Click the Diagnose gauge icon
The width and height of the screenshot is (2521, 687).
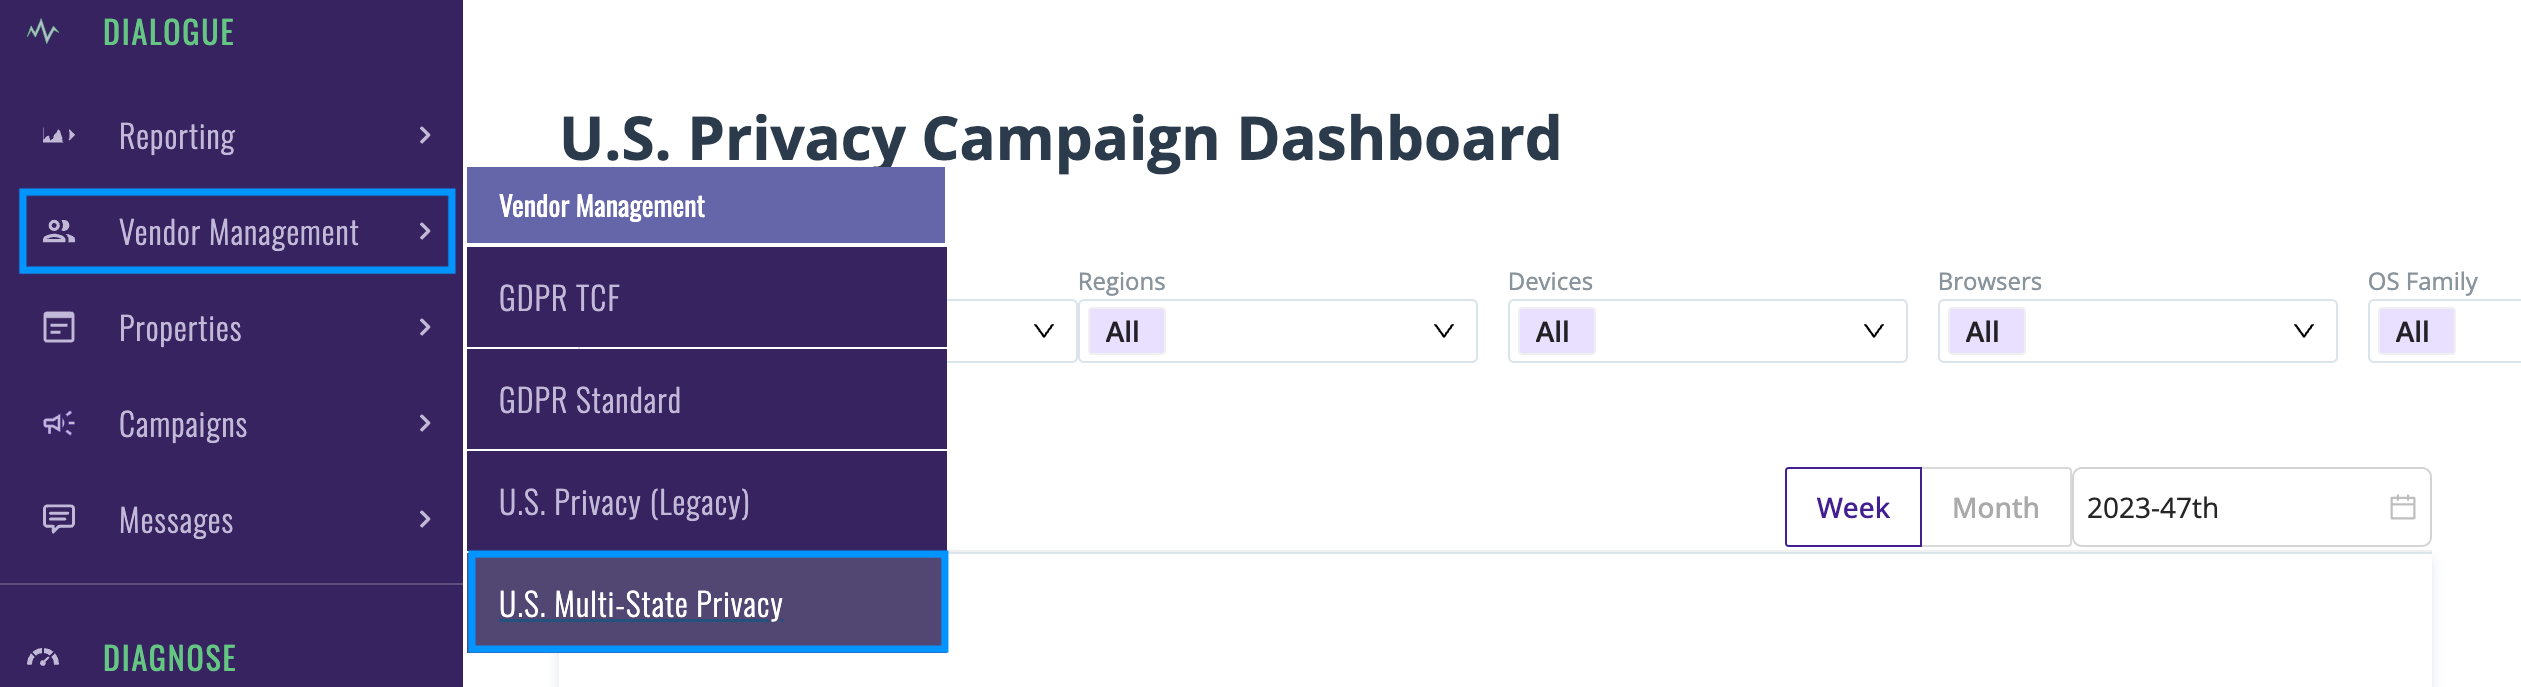tap(42, 657)
